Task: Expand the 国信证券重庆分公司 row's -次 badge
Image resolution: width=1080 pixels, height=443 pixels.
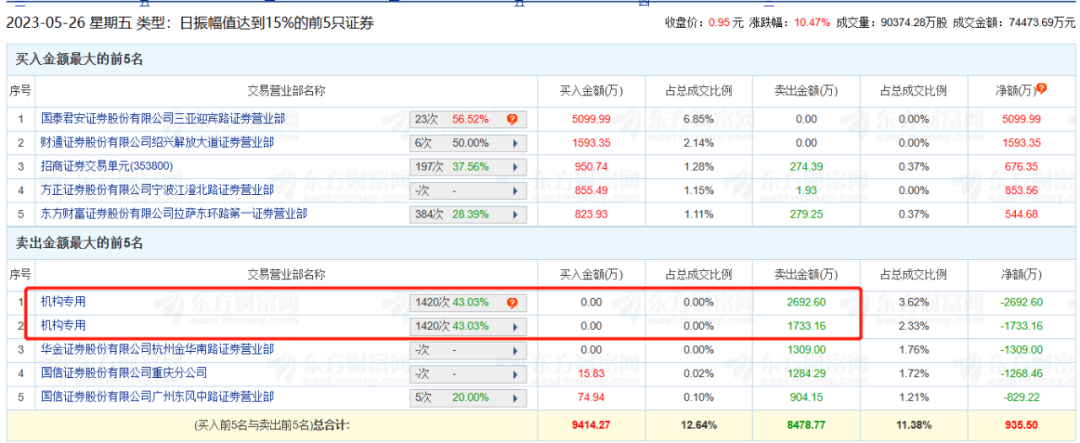Action: point(516,374)
